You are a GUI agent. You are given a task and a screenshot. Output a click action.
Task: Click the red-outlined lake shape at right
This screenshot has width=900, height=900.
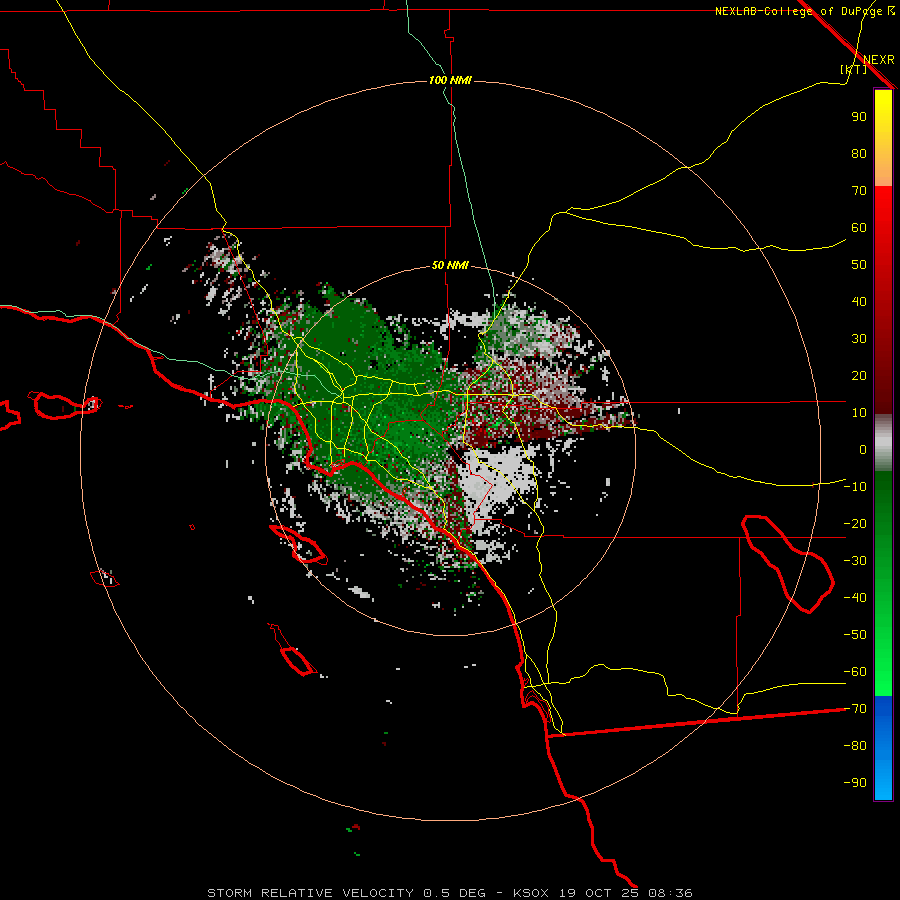788,564
